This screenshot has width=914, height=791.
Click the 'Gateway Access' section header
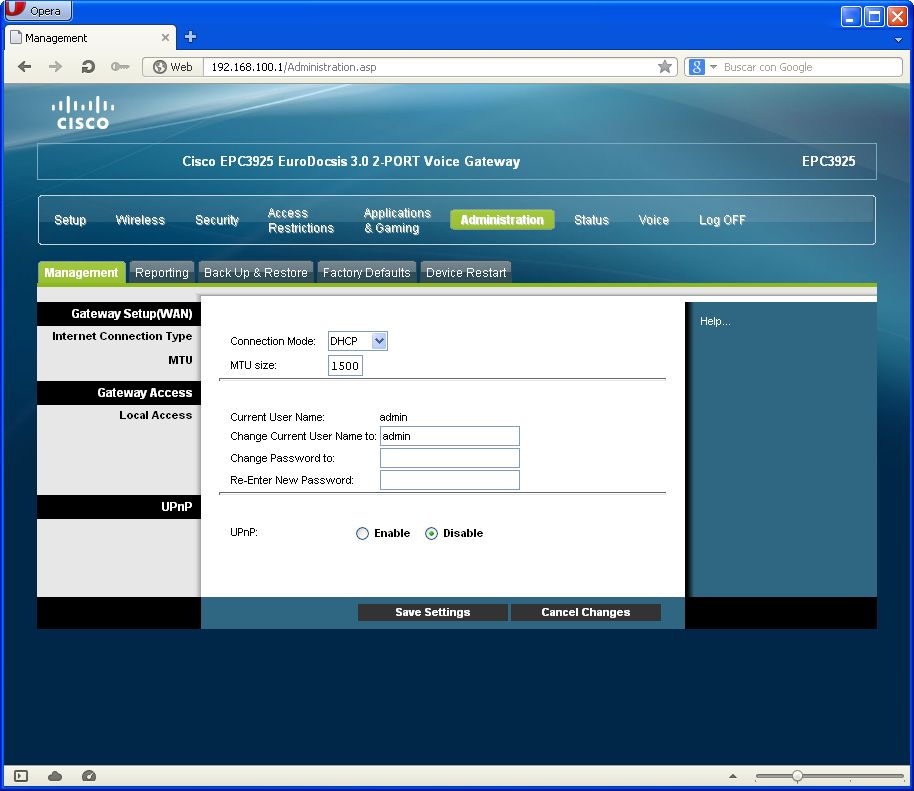click(x=145, y=393)
